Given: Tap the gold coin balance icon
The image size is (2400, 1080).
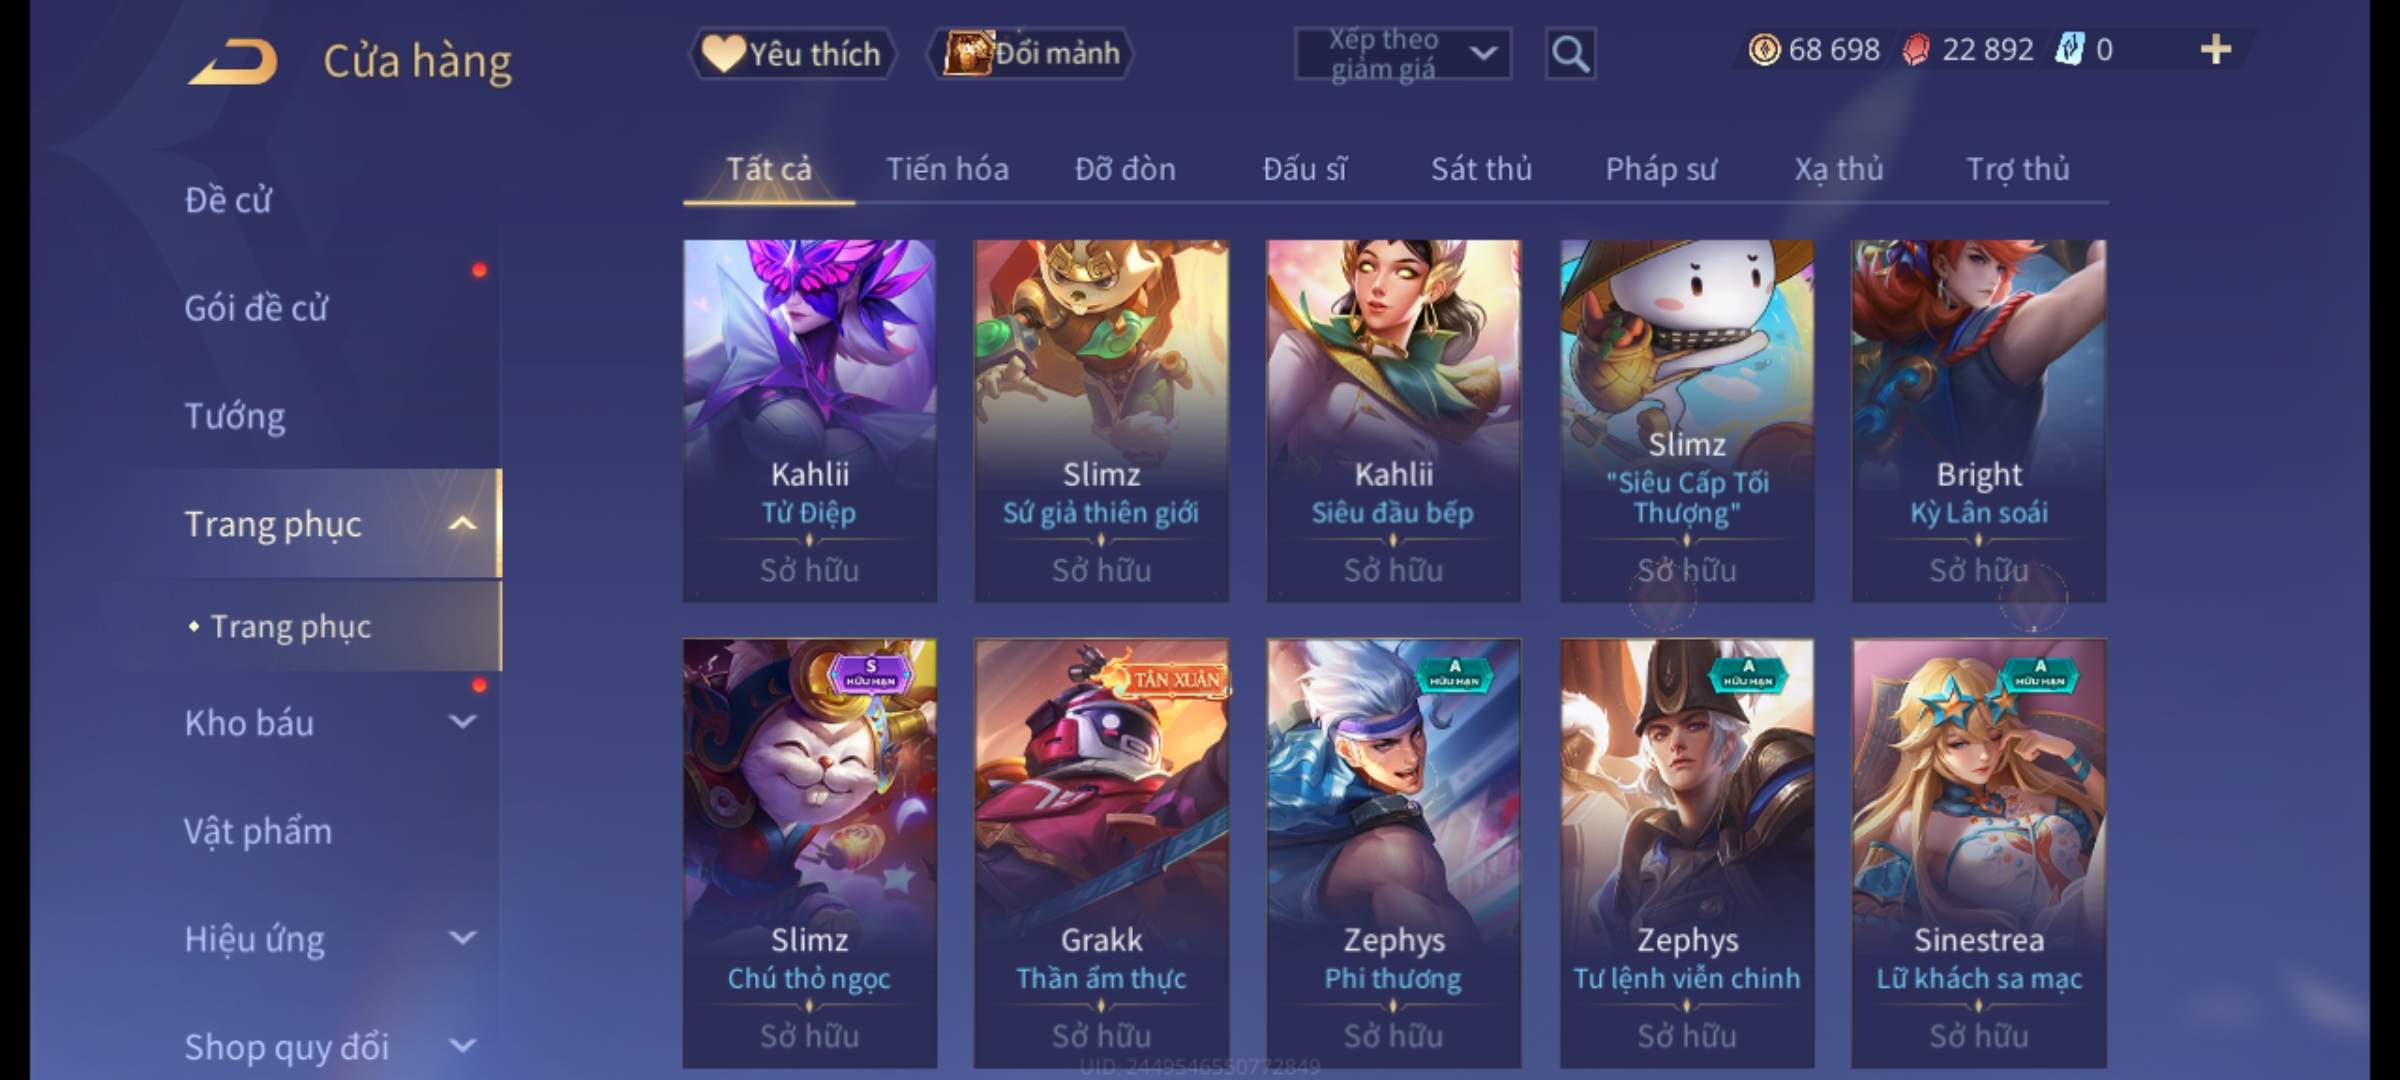Looking at the screenshot, I should (x=1764, y=49).
